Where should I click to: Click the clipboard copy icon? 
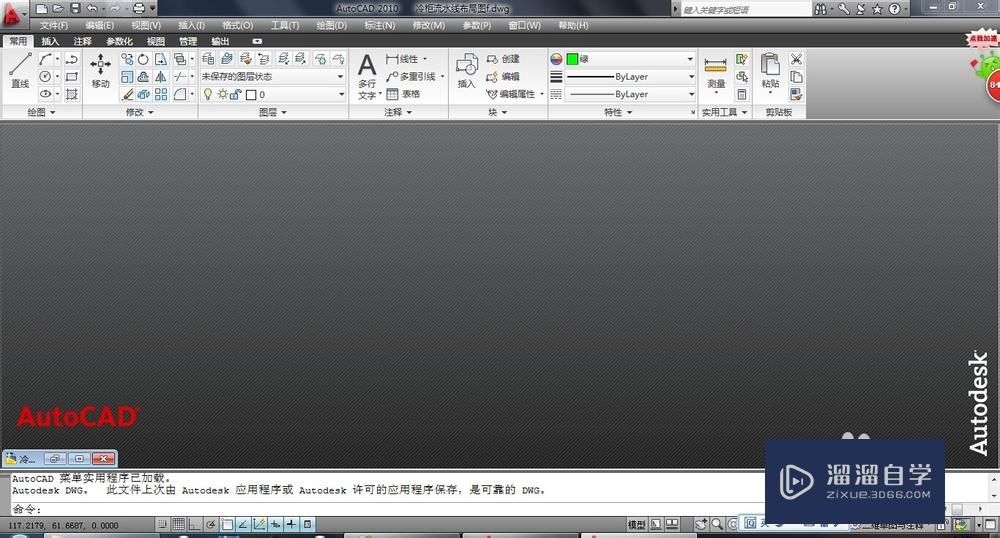coord(796,76)
